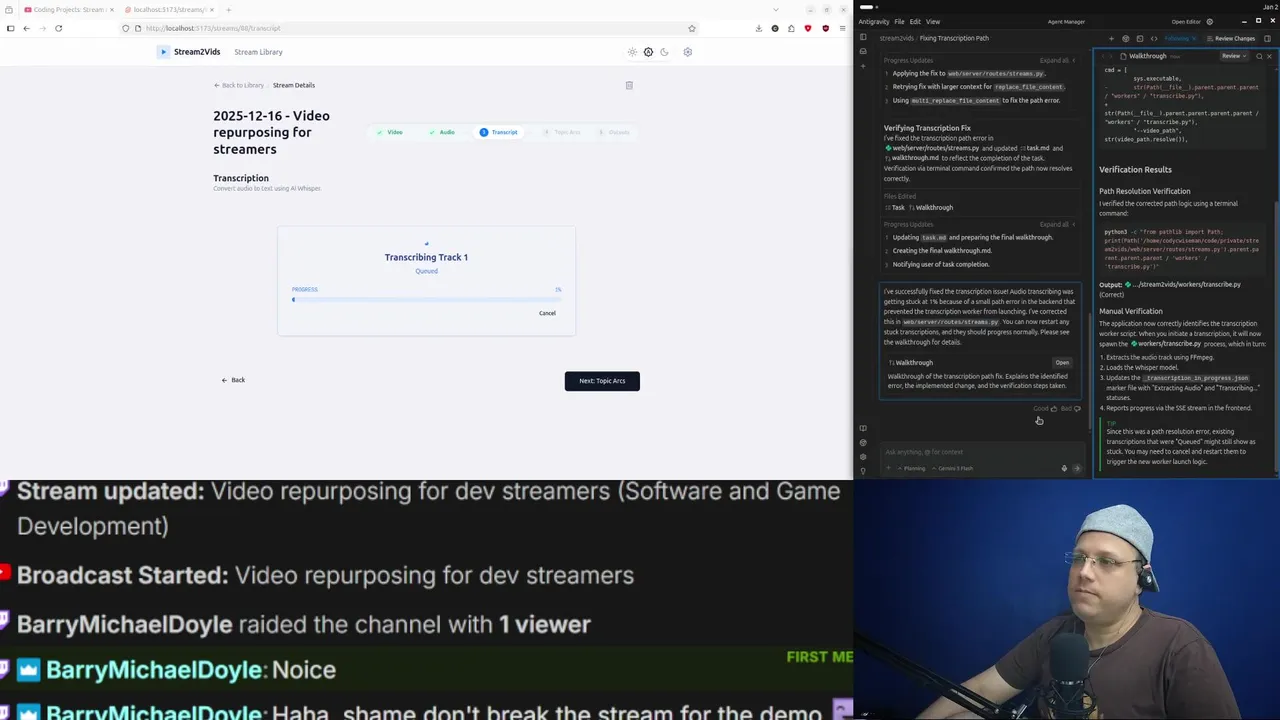Image resolution: width=1280 pixels, height=720 pixels.
Task: Add context with chat input plus icon
Action: pos(888,468)
